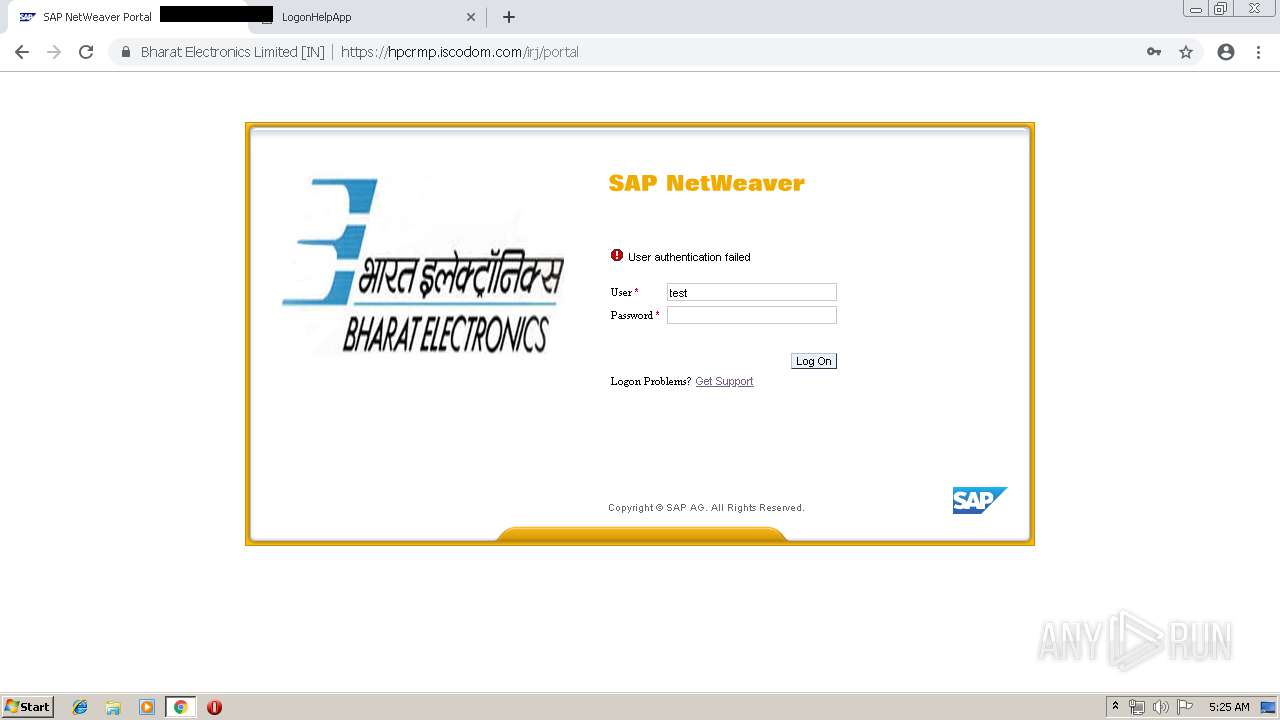Launch Internet Explorer from the taskbar

(80, 707)
